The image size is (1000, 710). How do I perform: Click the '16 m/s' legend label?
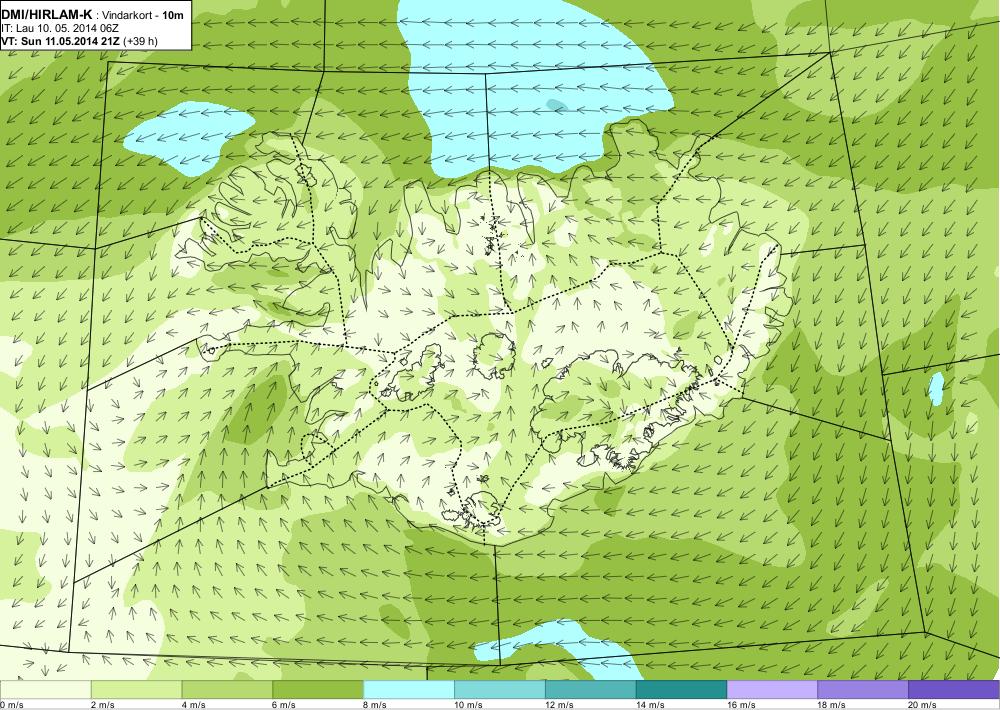(x=742, y=705)
